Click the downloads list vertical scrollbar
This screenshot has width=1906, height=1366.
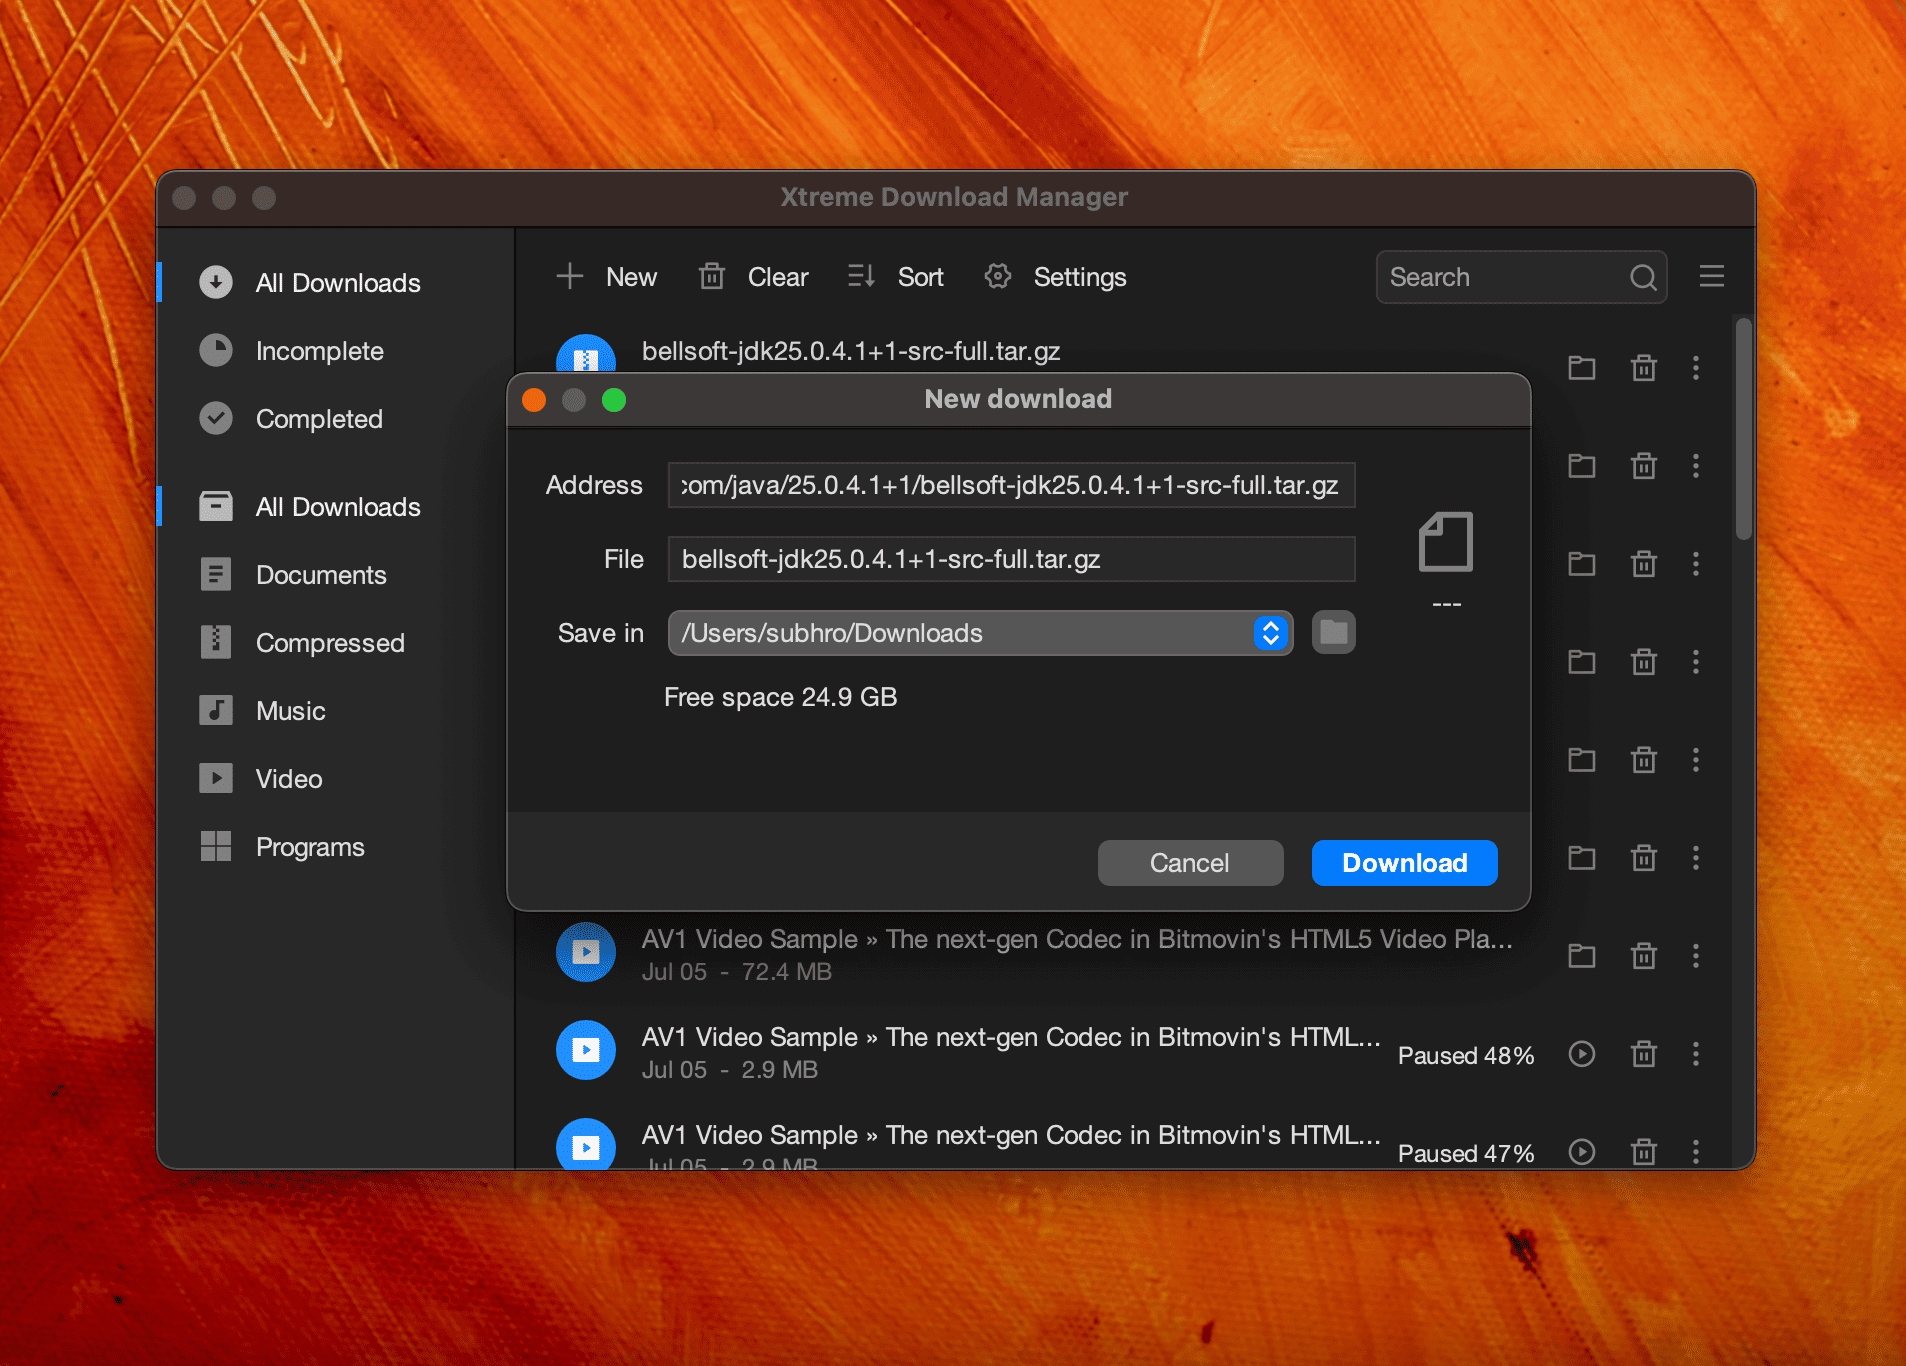click(x=1743, y=430)
